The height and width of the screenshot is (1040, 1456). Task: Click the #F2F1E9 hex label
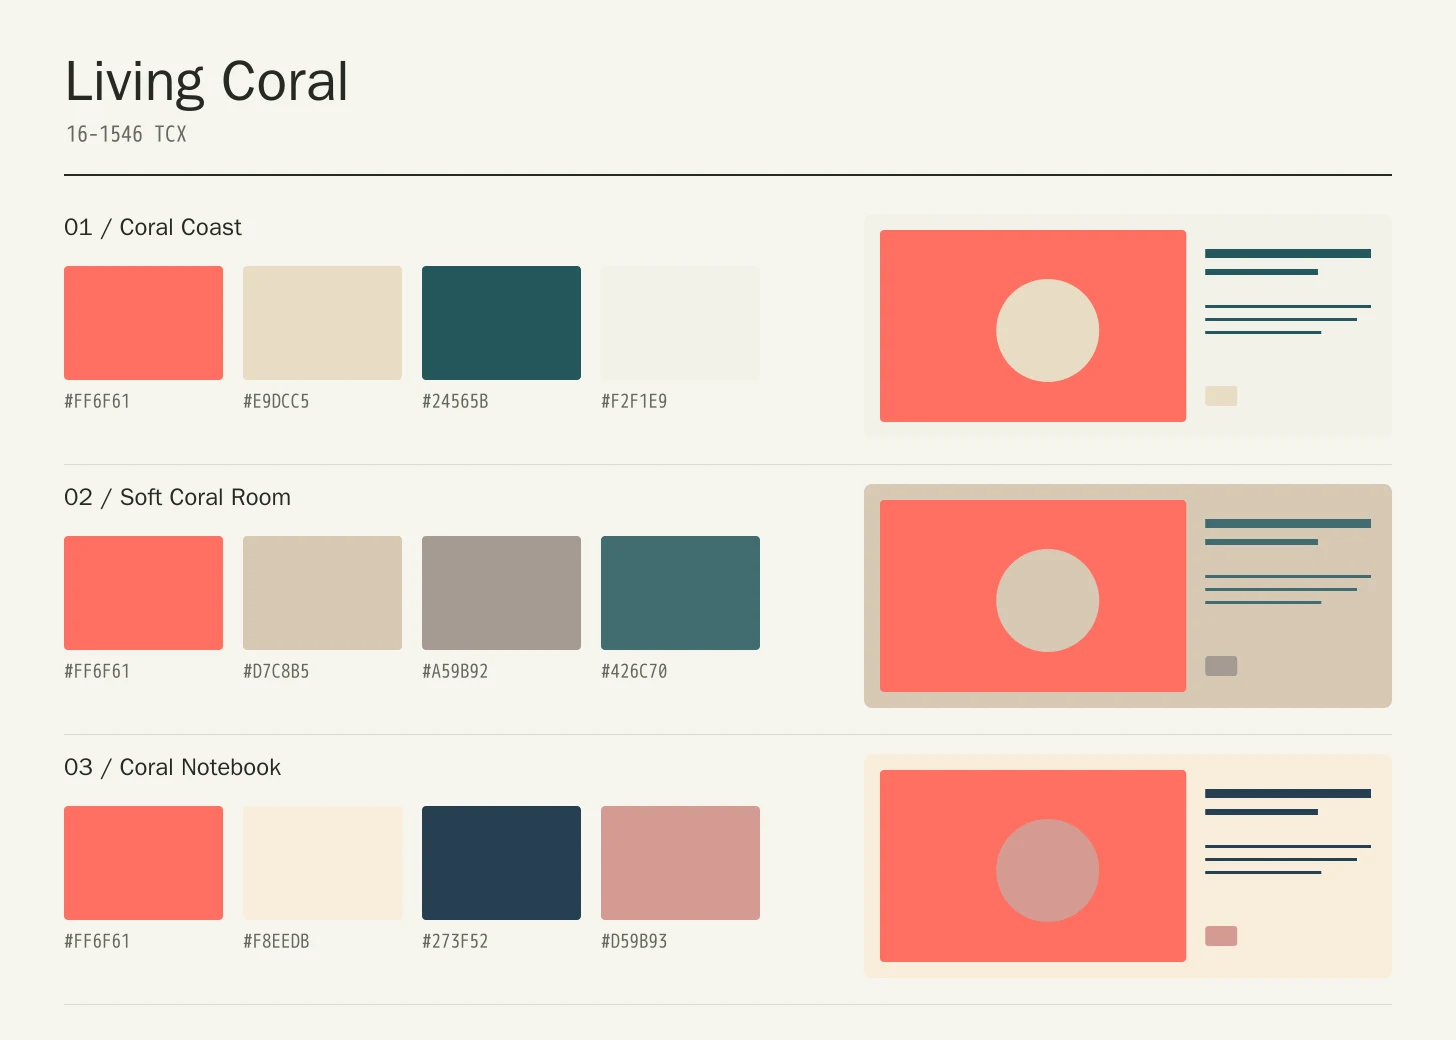tap(634, 401)
